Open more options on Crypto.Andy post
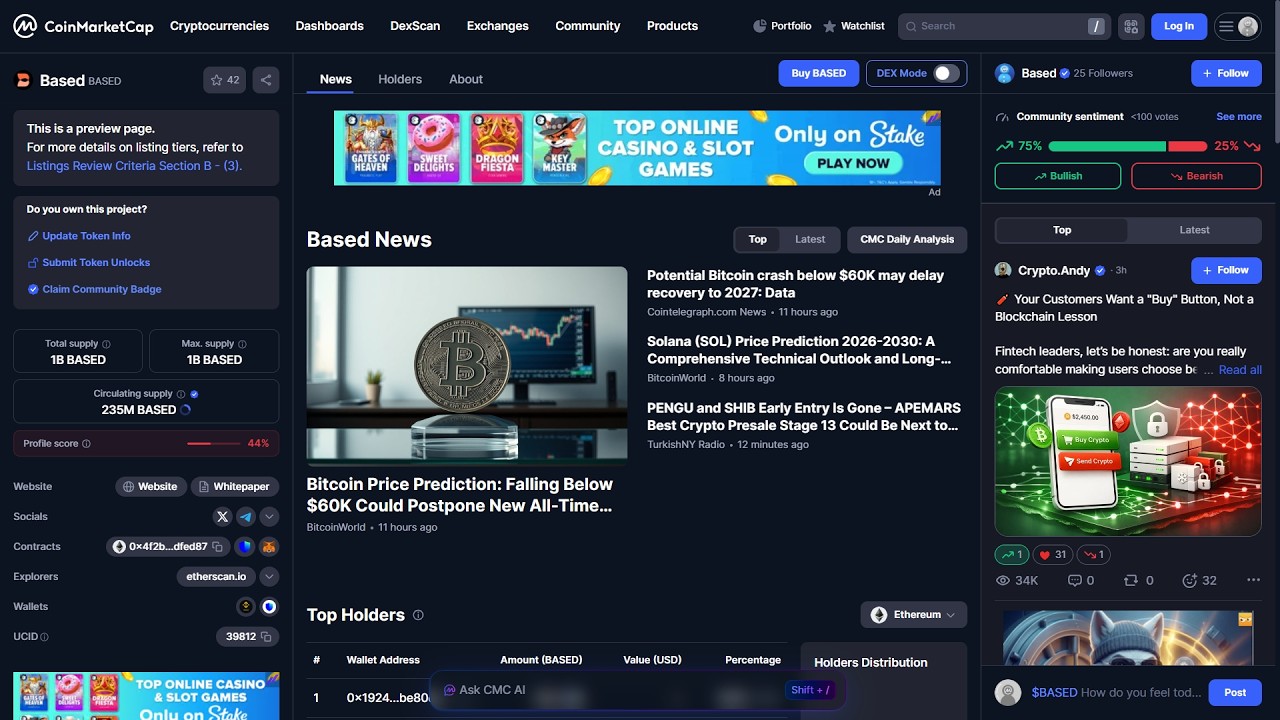Screen dimensions: 1280x720 click(x=1253, y=580)
